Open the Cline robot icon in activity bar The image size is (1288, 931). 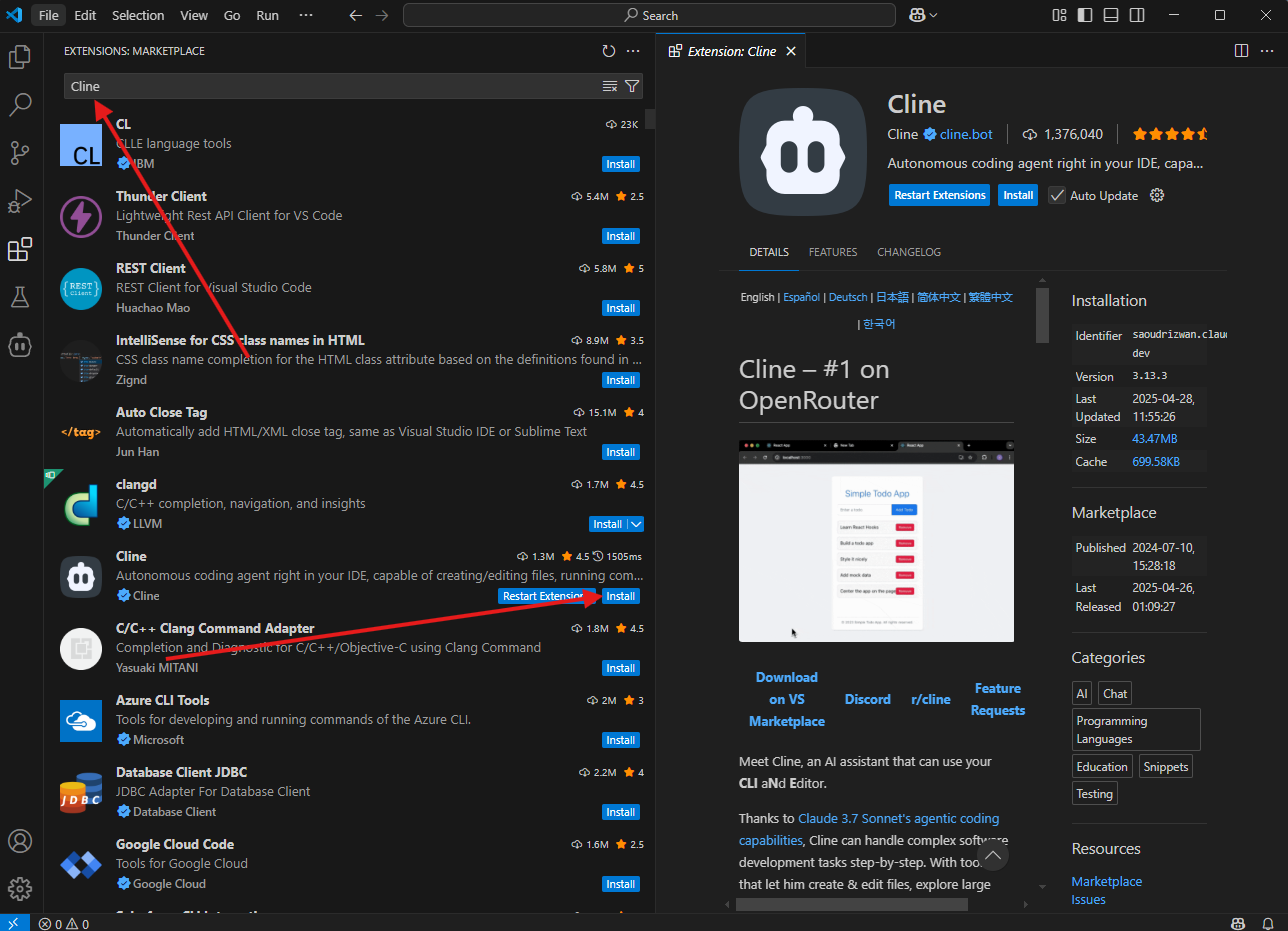pyautogui.click(x=20, y=345)
